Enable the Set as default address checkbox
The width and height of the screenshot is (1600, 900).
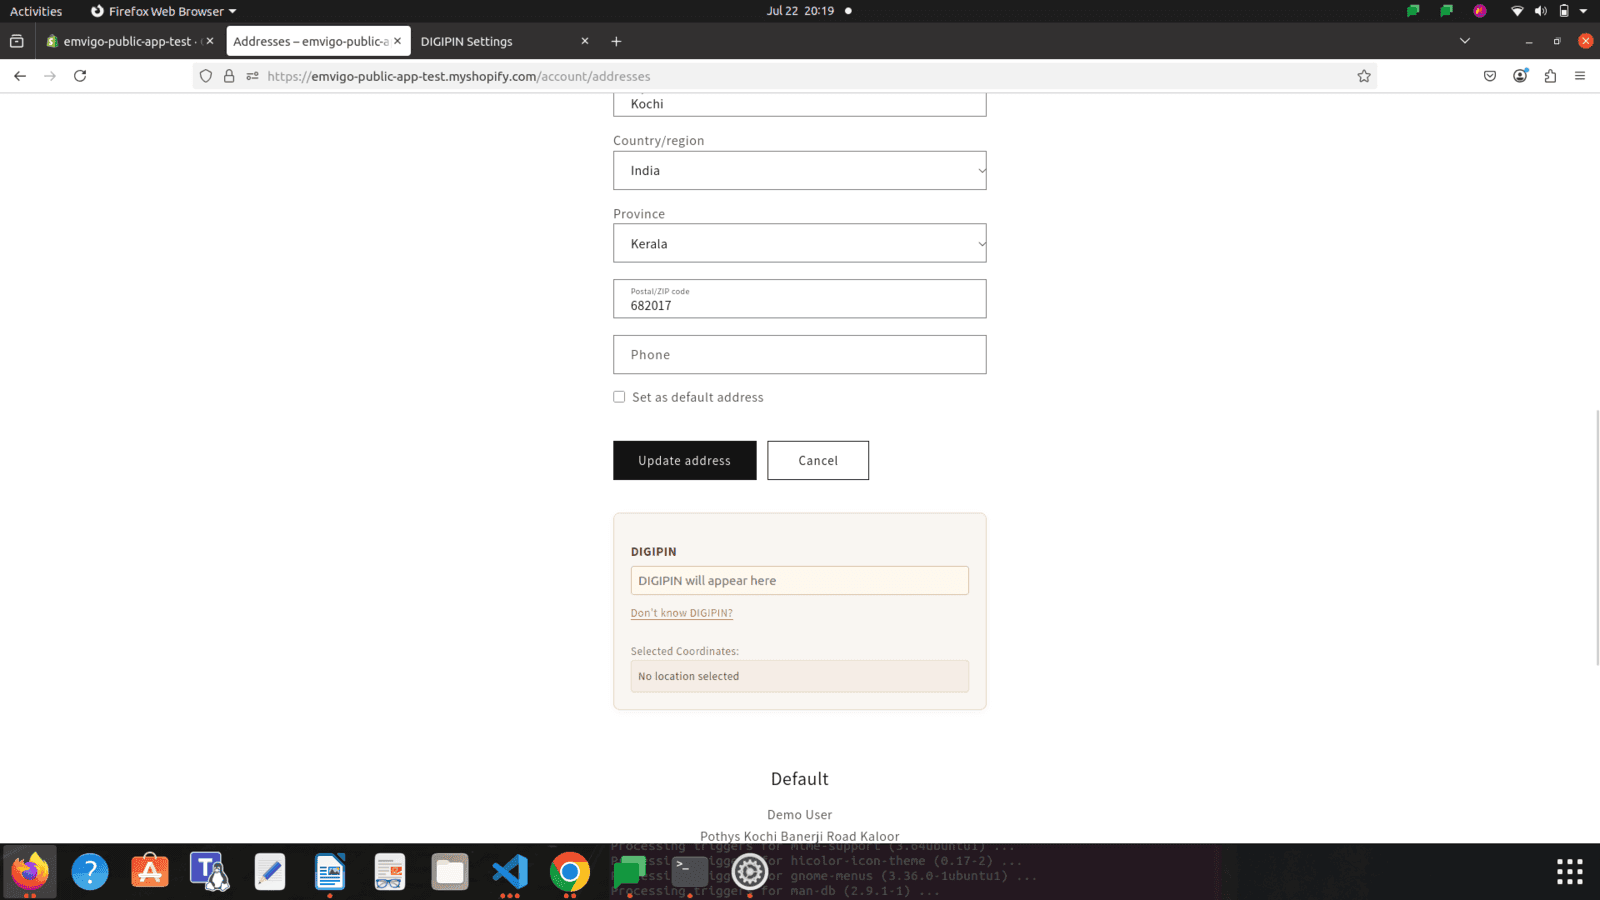(x=619, y=396)
